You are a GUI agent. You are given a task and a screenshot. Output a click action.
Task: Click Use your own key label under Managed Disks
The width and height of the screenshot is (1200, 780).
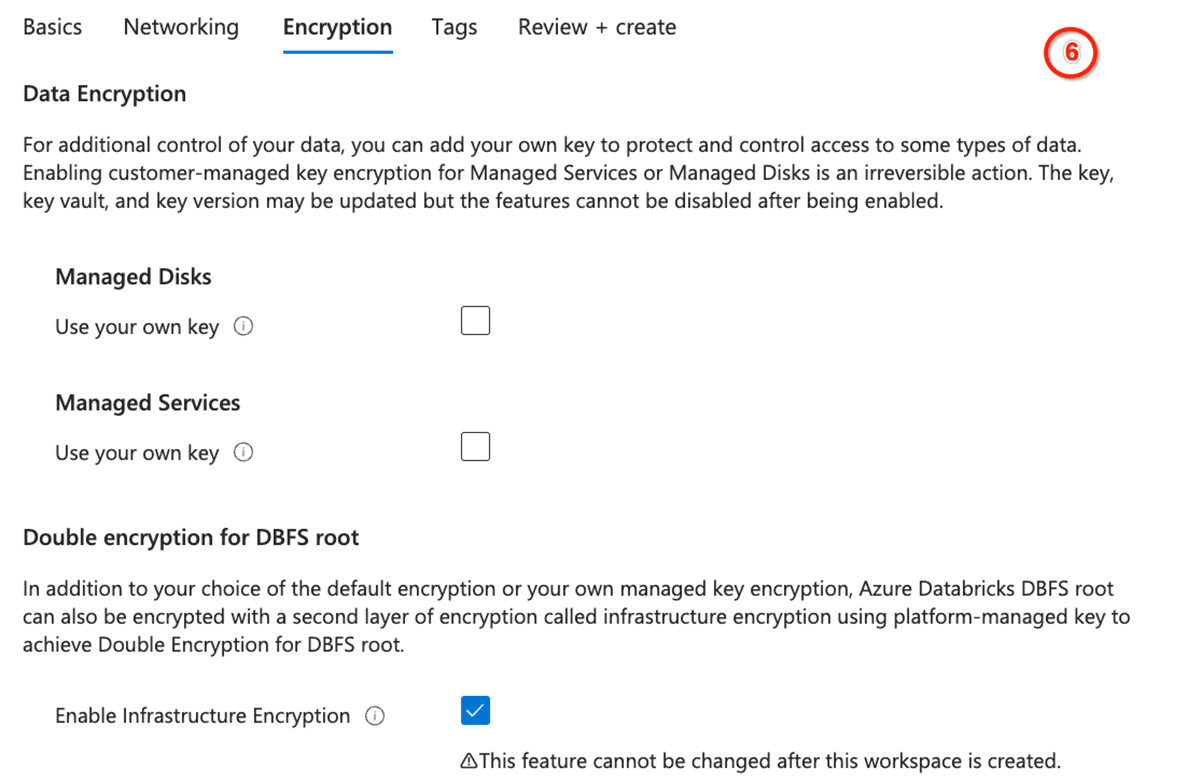[136, 327]
